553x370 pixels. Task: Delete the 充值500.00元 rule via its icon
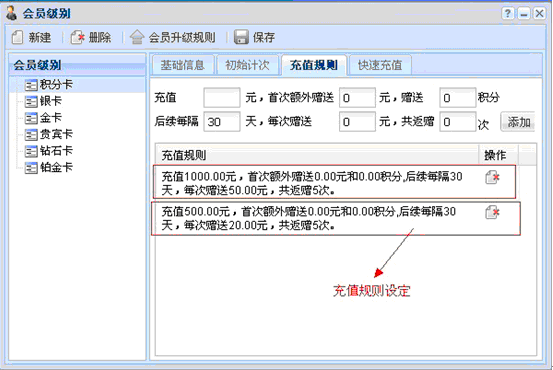click(492, 212)
